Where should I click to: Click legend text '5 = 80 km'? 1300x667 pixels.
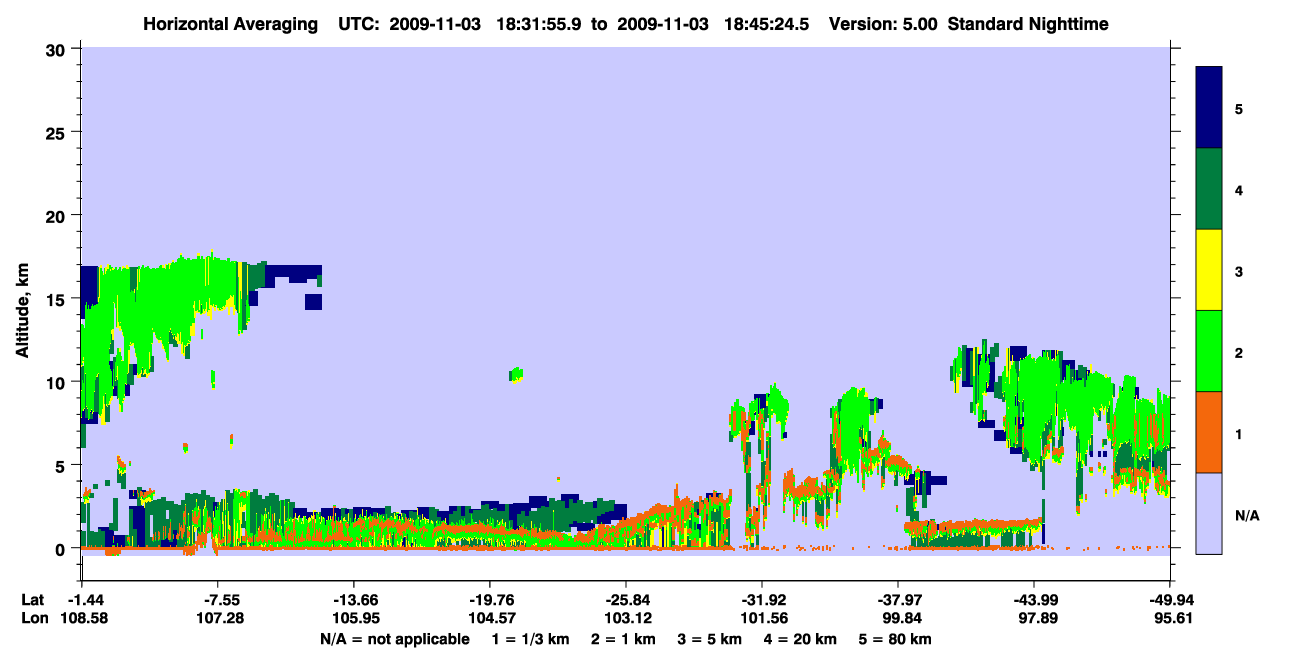897,638
